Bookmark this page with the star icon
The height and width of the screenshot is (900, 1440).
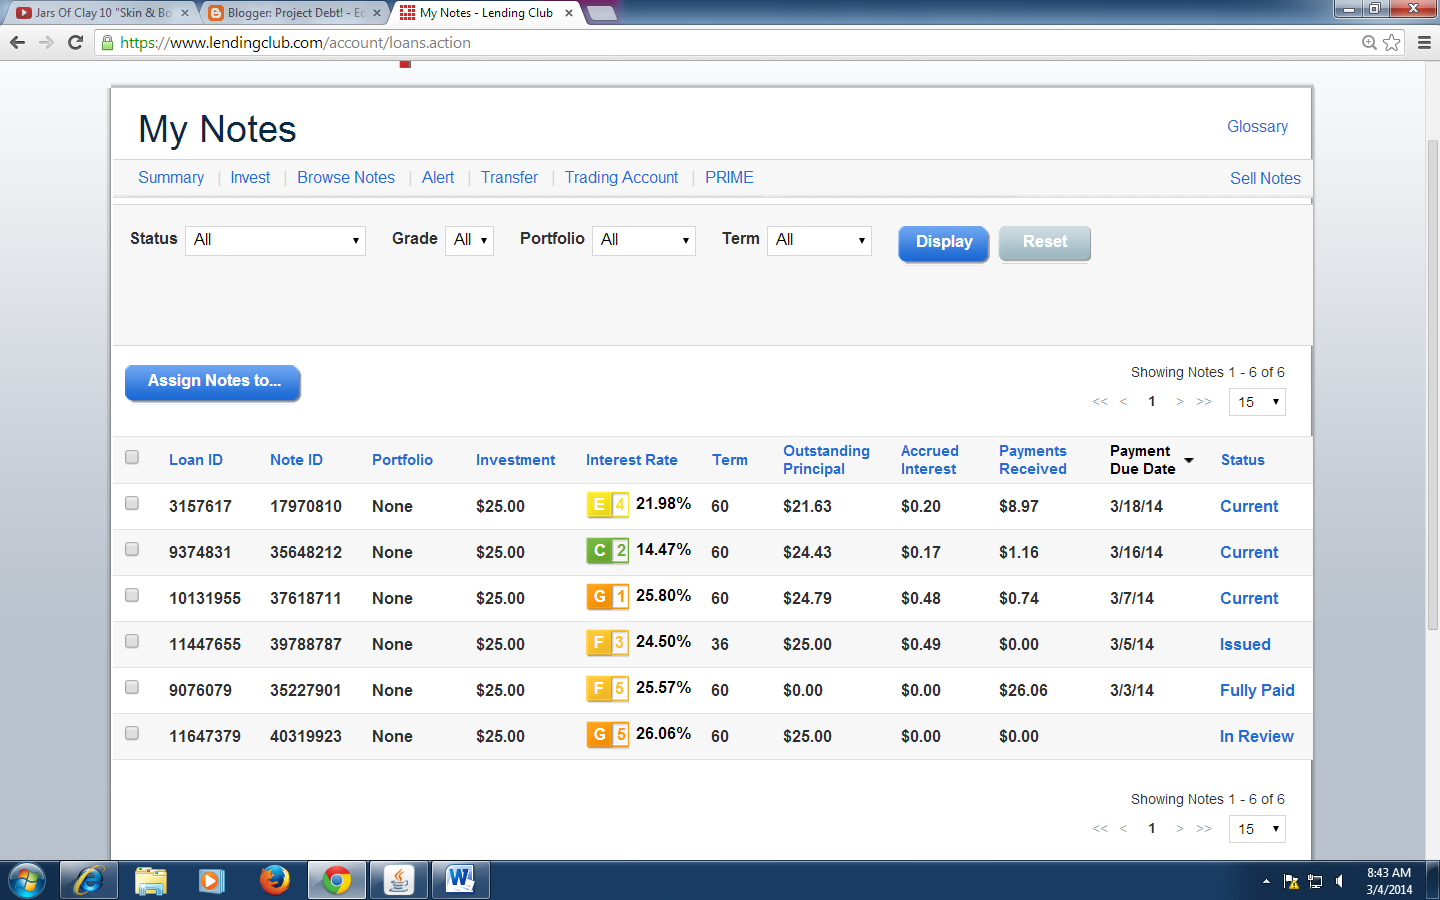tap(1392, 43)
